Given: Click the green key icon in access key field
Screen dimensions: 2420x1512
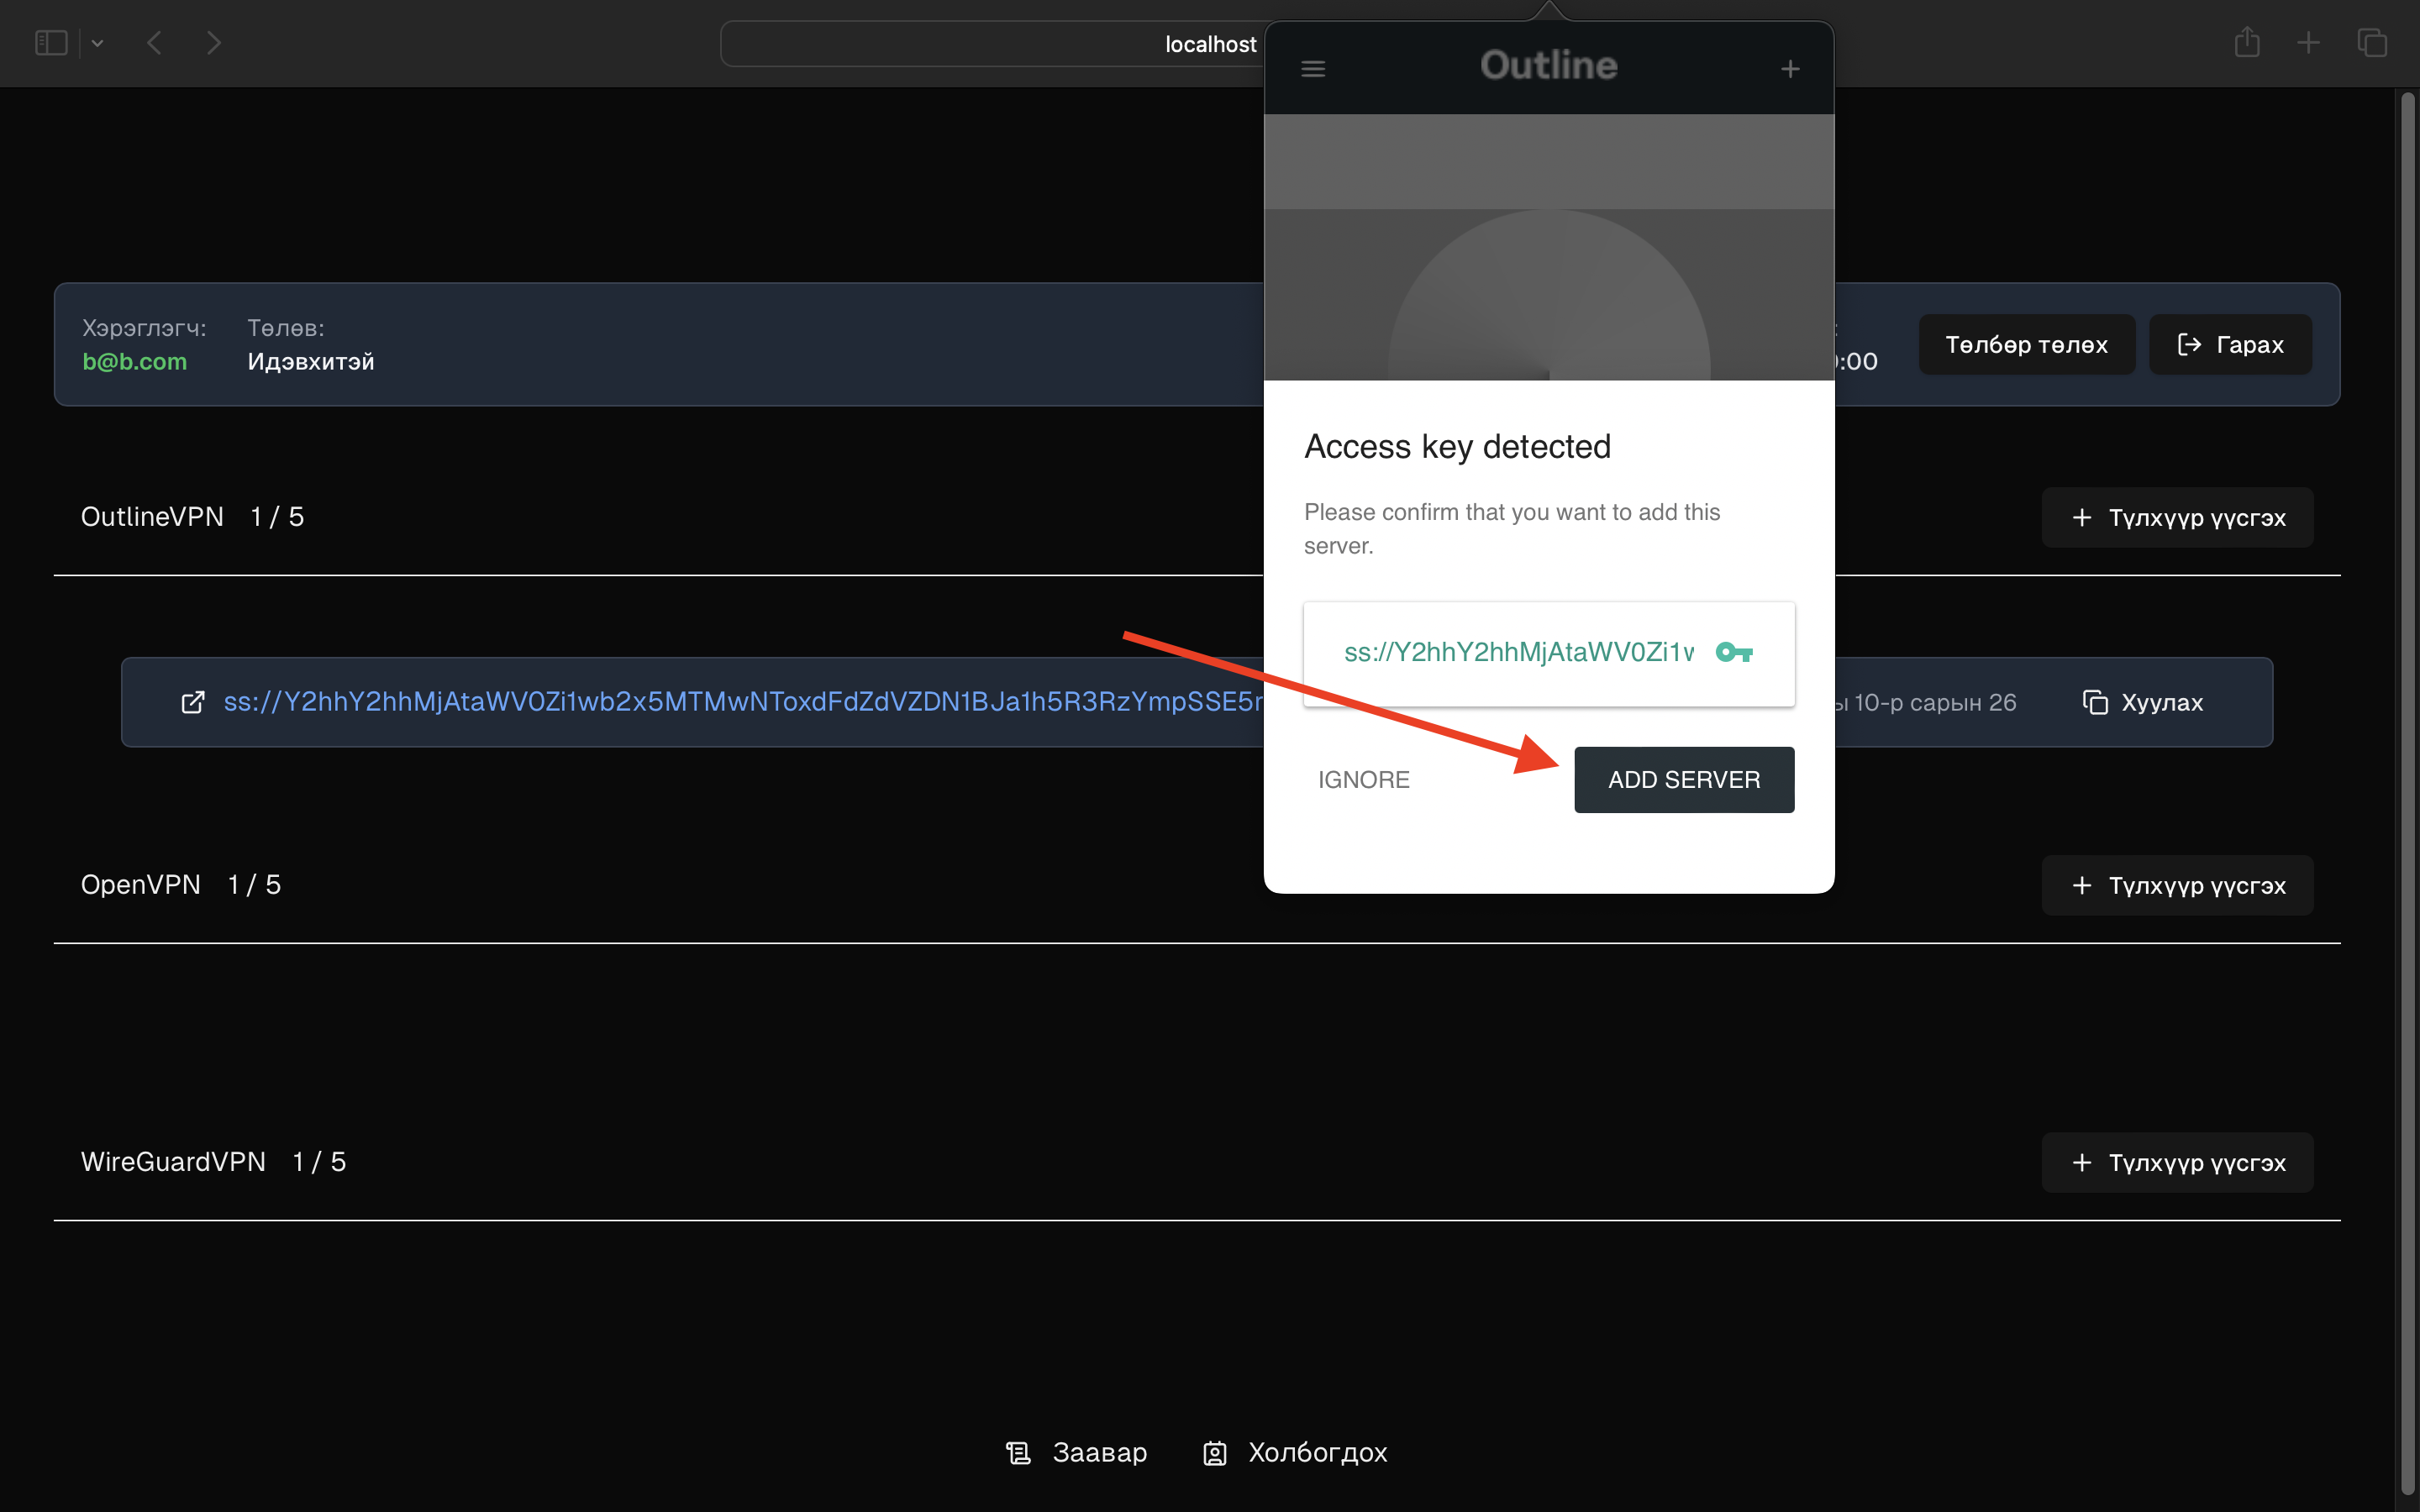Looking at the screenshot, I should point(1734,652).
